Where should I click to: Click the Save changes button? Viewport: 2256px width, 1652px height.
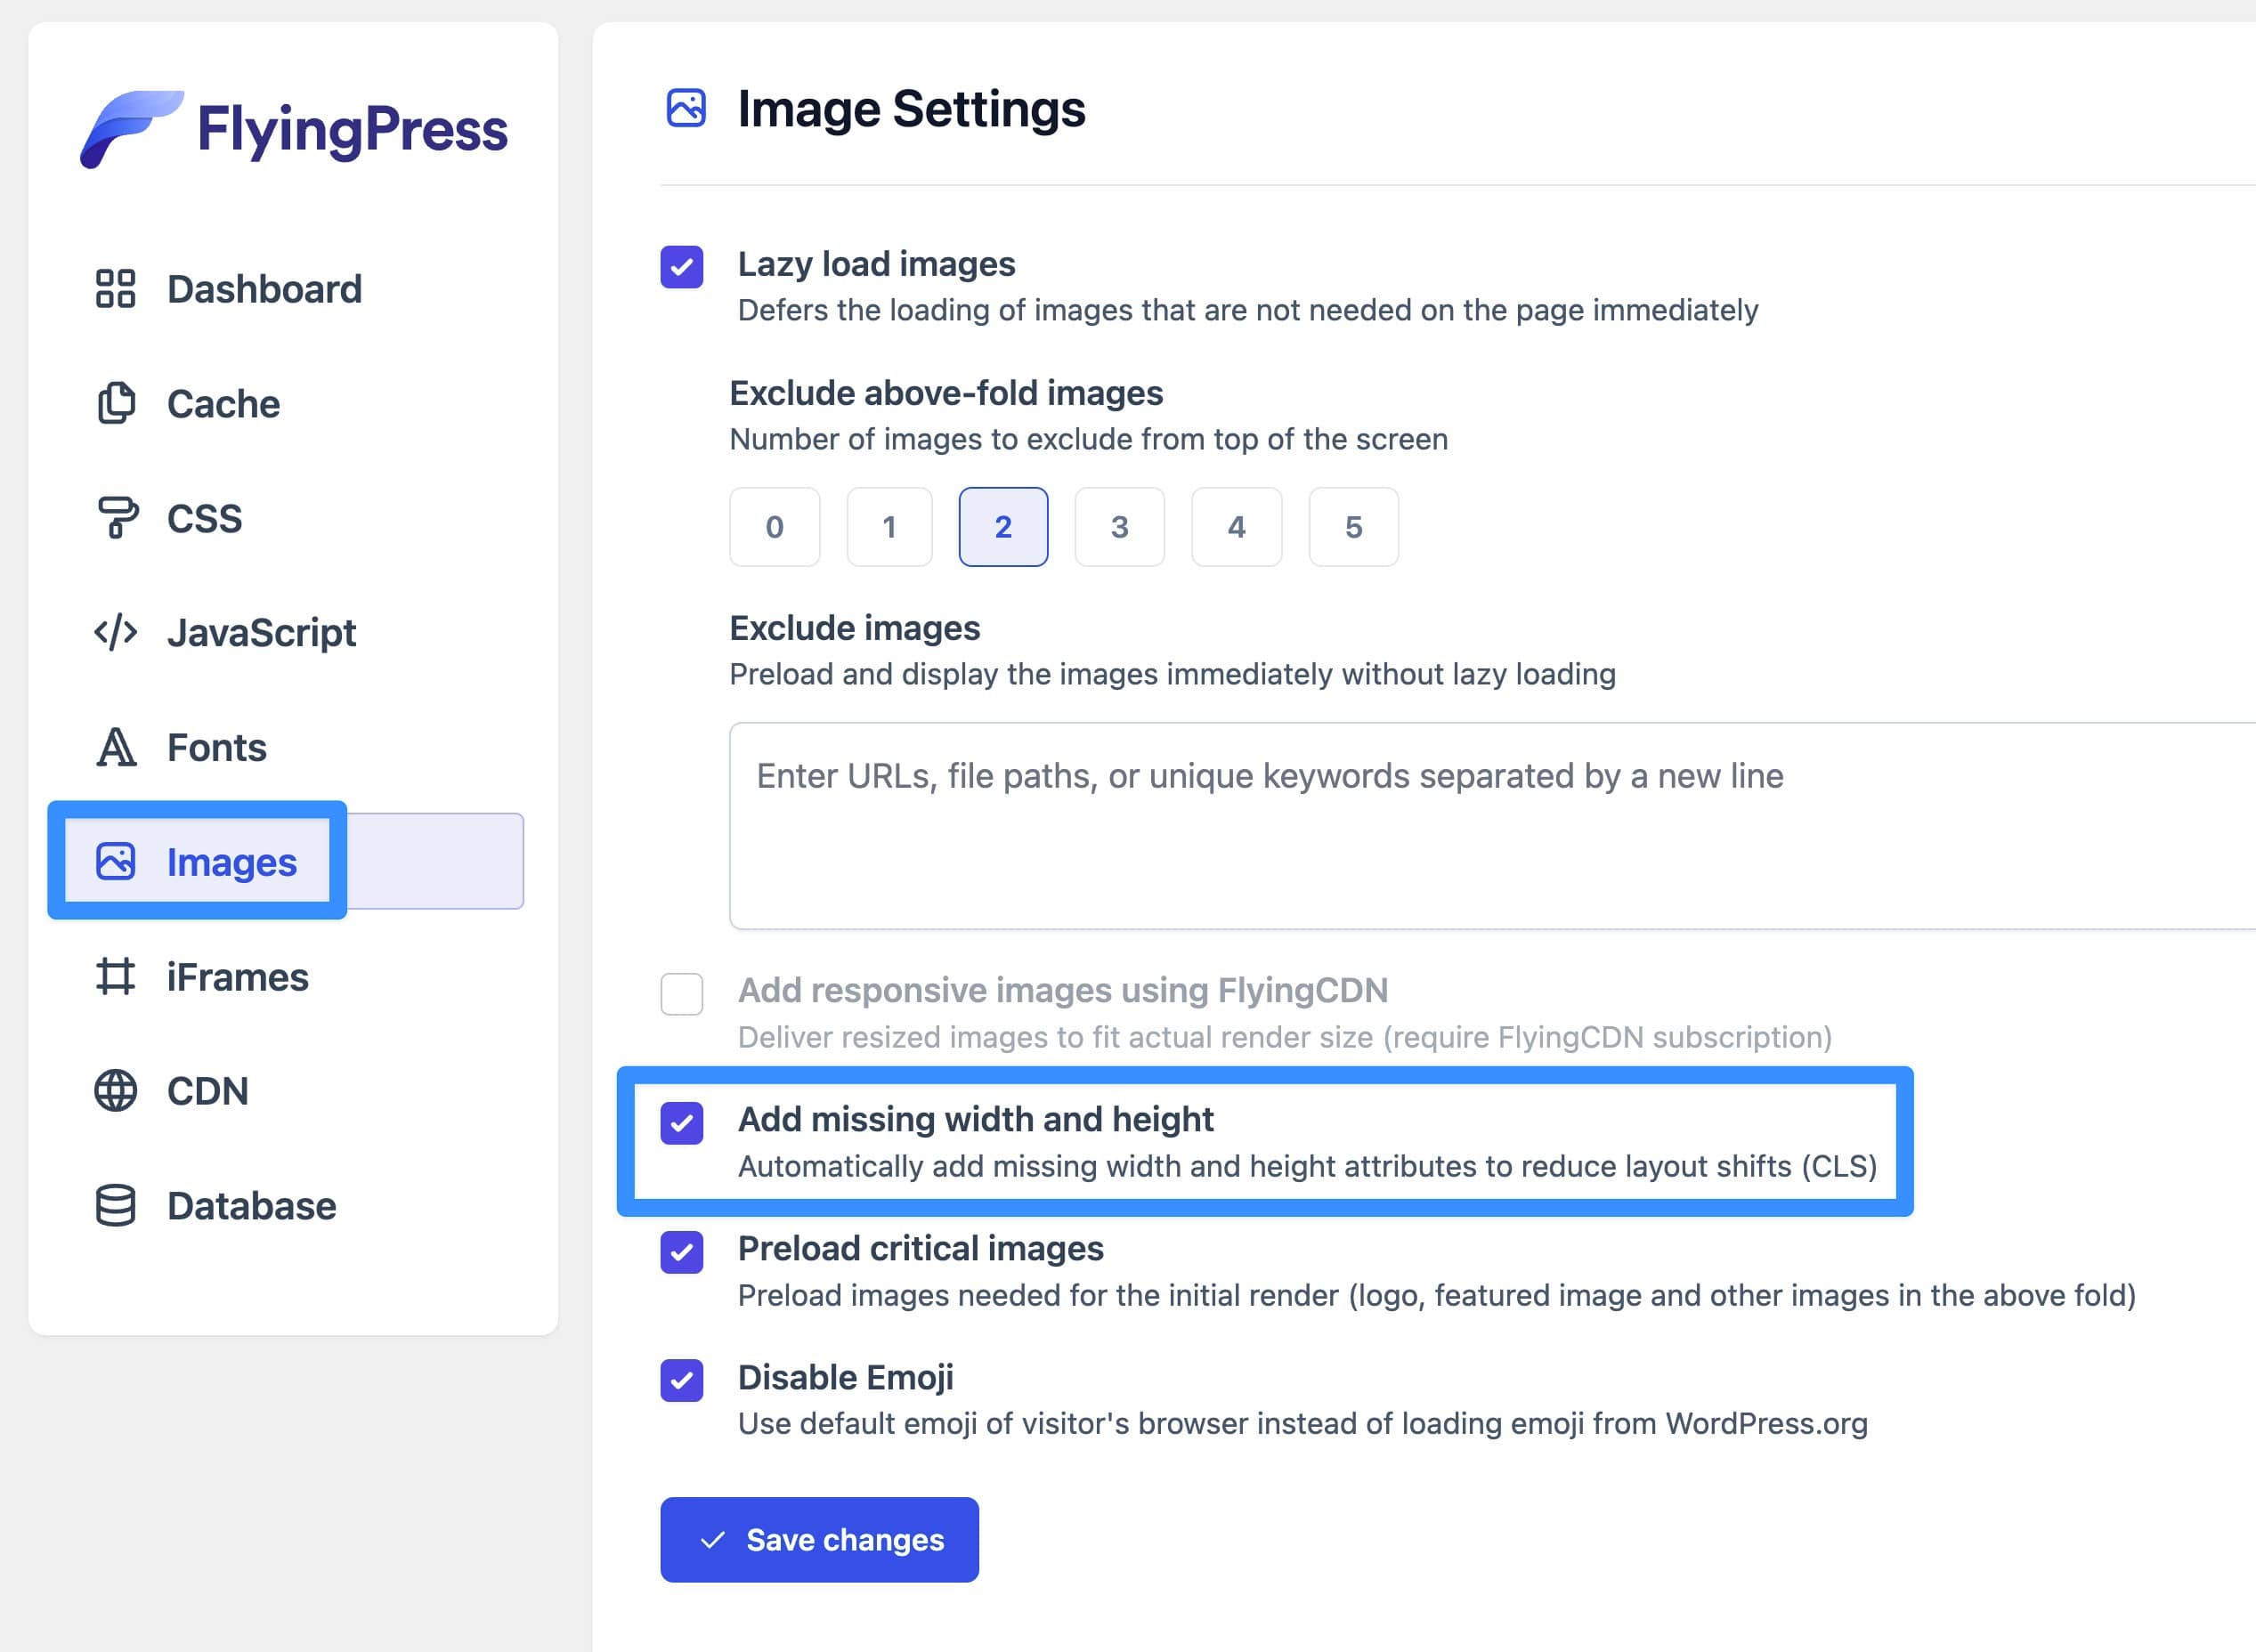click(x=818, y=1540)
